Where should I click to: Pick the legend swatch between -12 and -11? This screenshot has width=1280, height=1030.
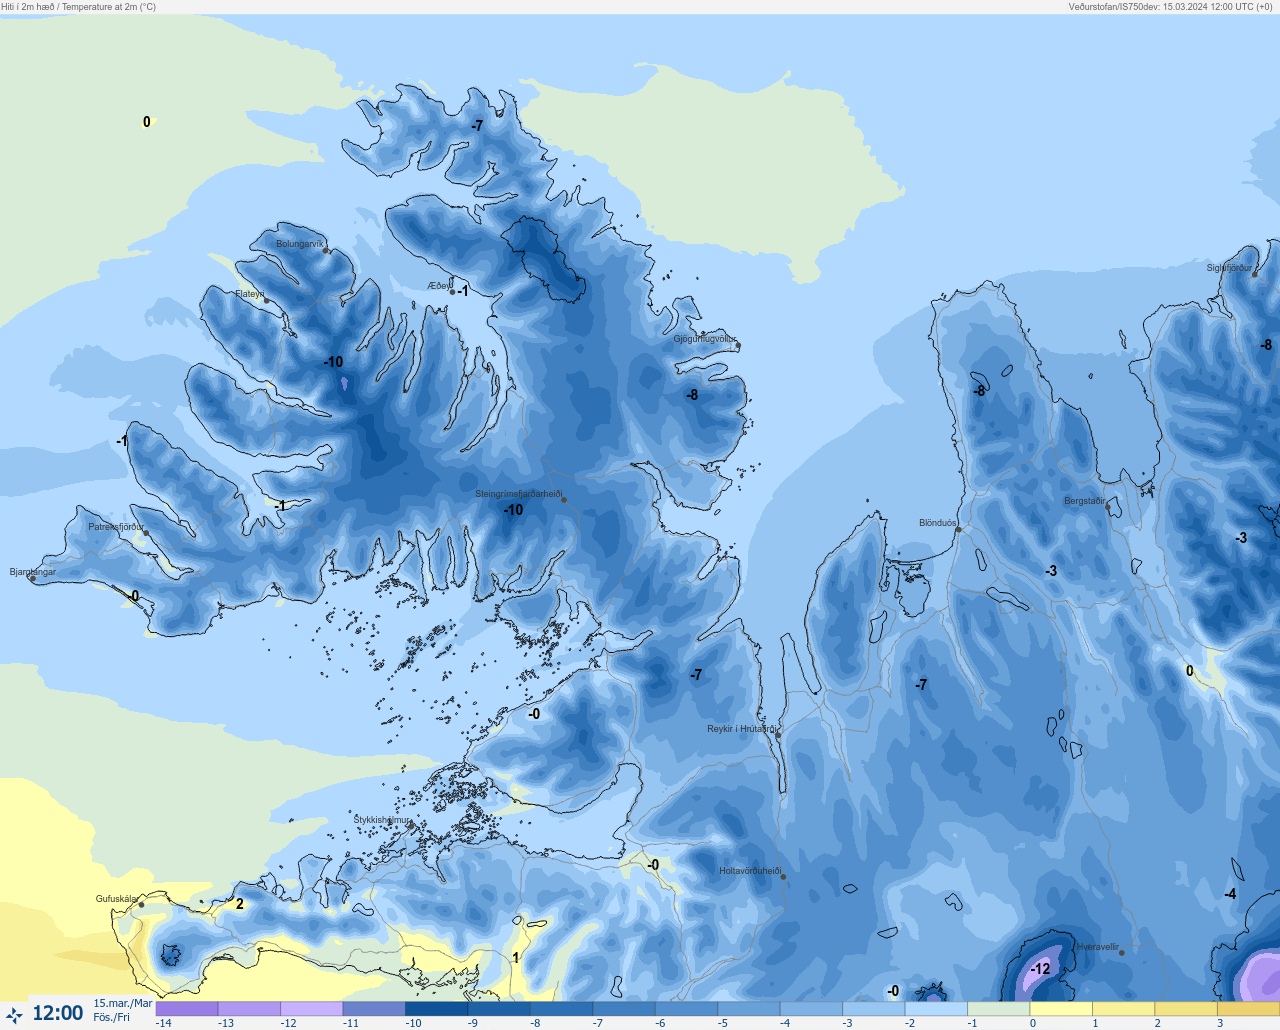(311, 1009)
